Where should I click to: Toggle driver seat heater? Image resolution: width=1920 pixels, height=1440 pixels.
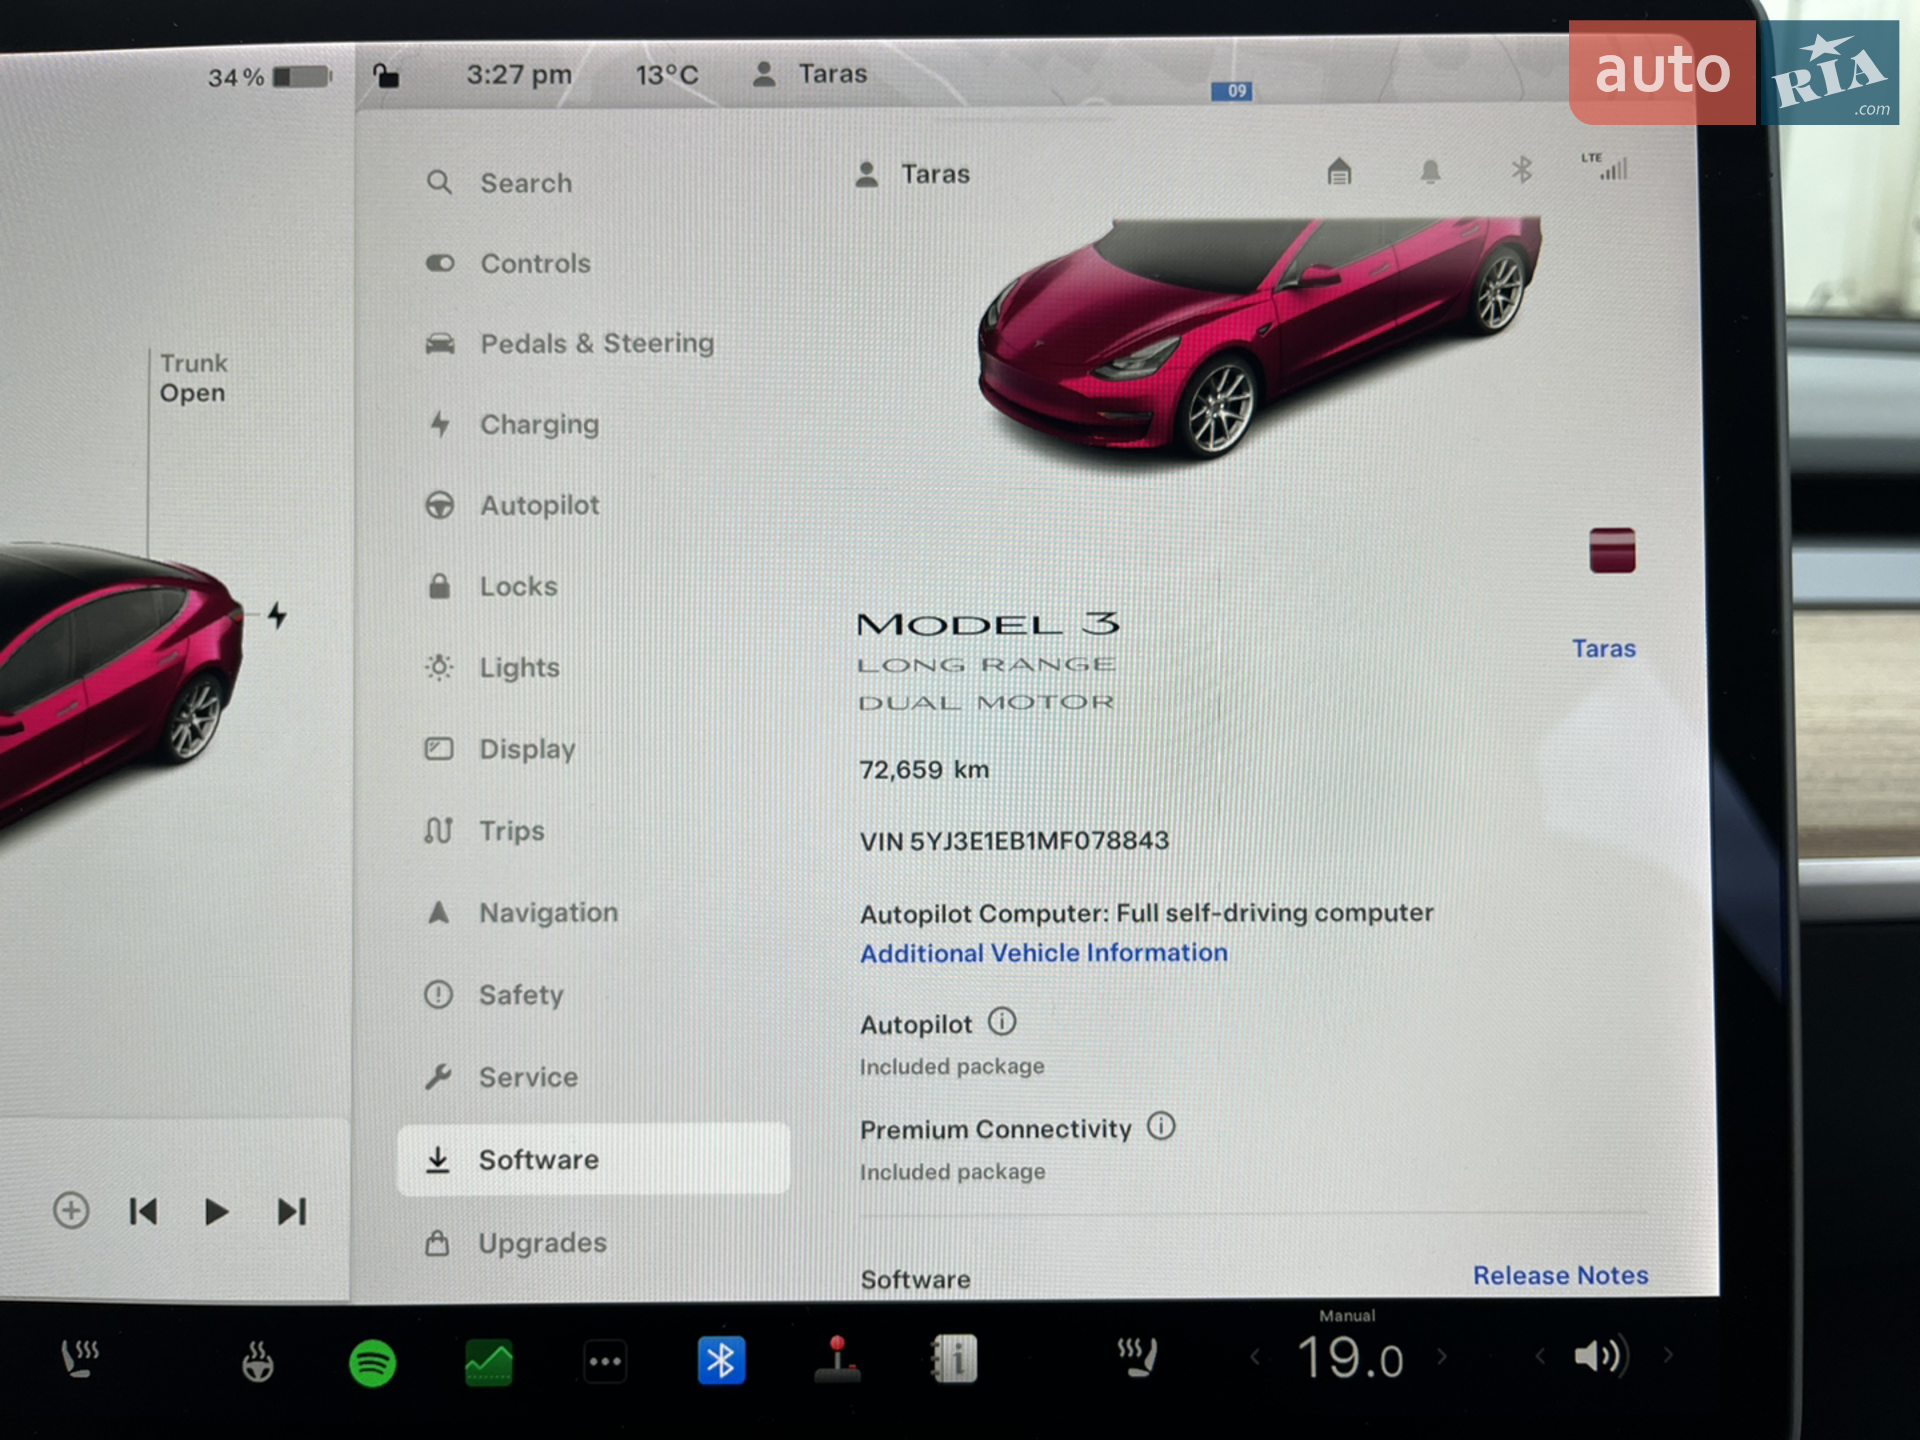point(80,1359)
